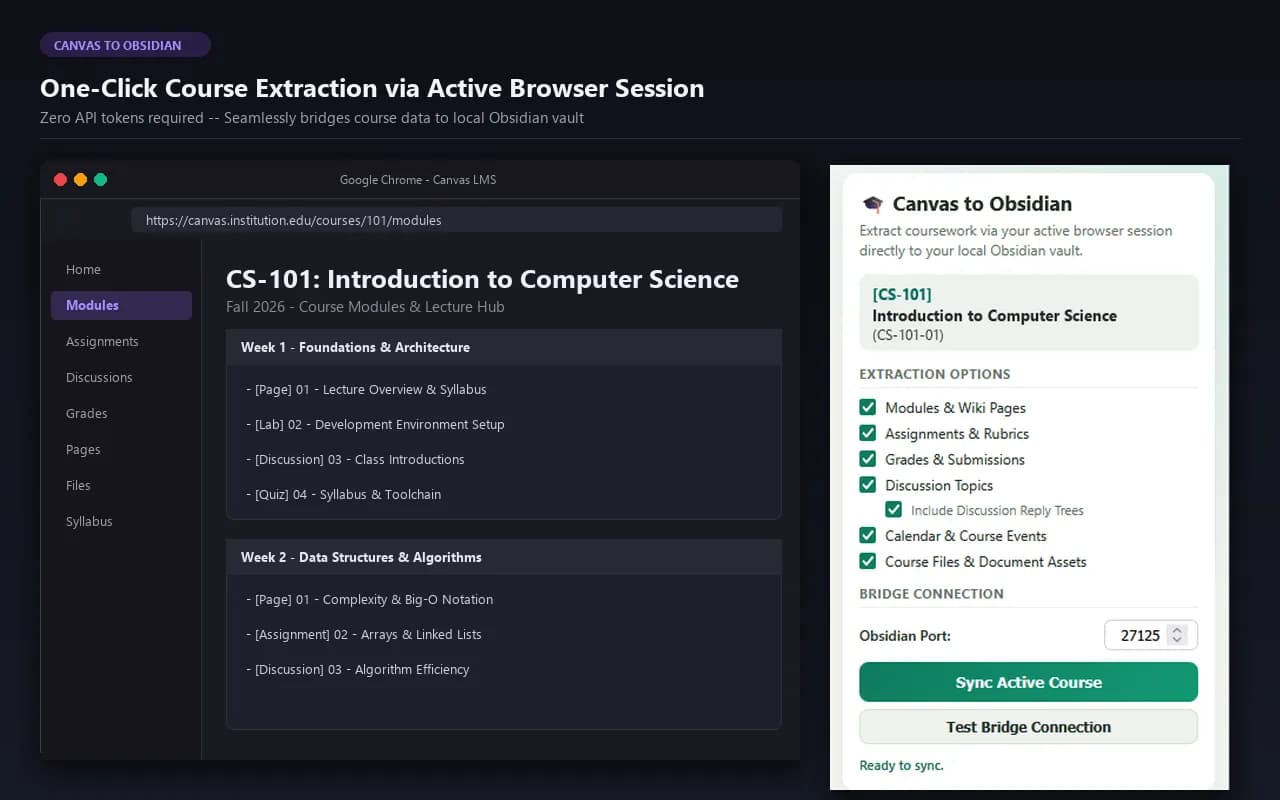Click the green maximize window dot
The image size is (1280, 800).
click(100, 180)
